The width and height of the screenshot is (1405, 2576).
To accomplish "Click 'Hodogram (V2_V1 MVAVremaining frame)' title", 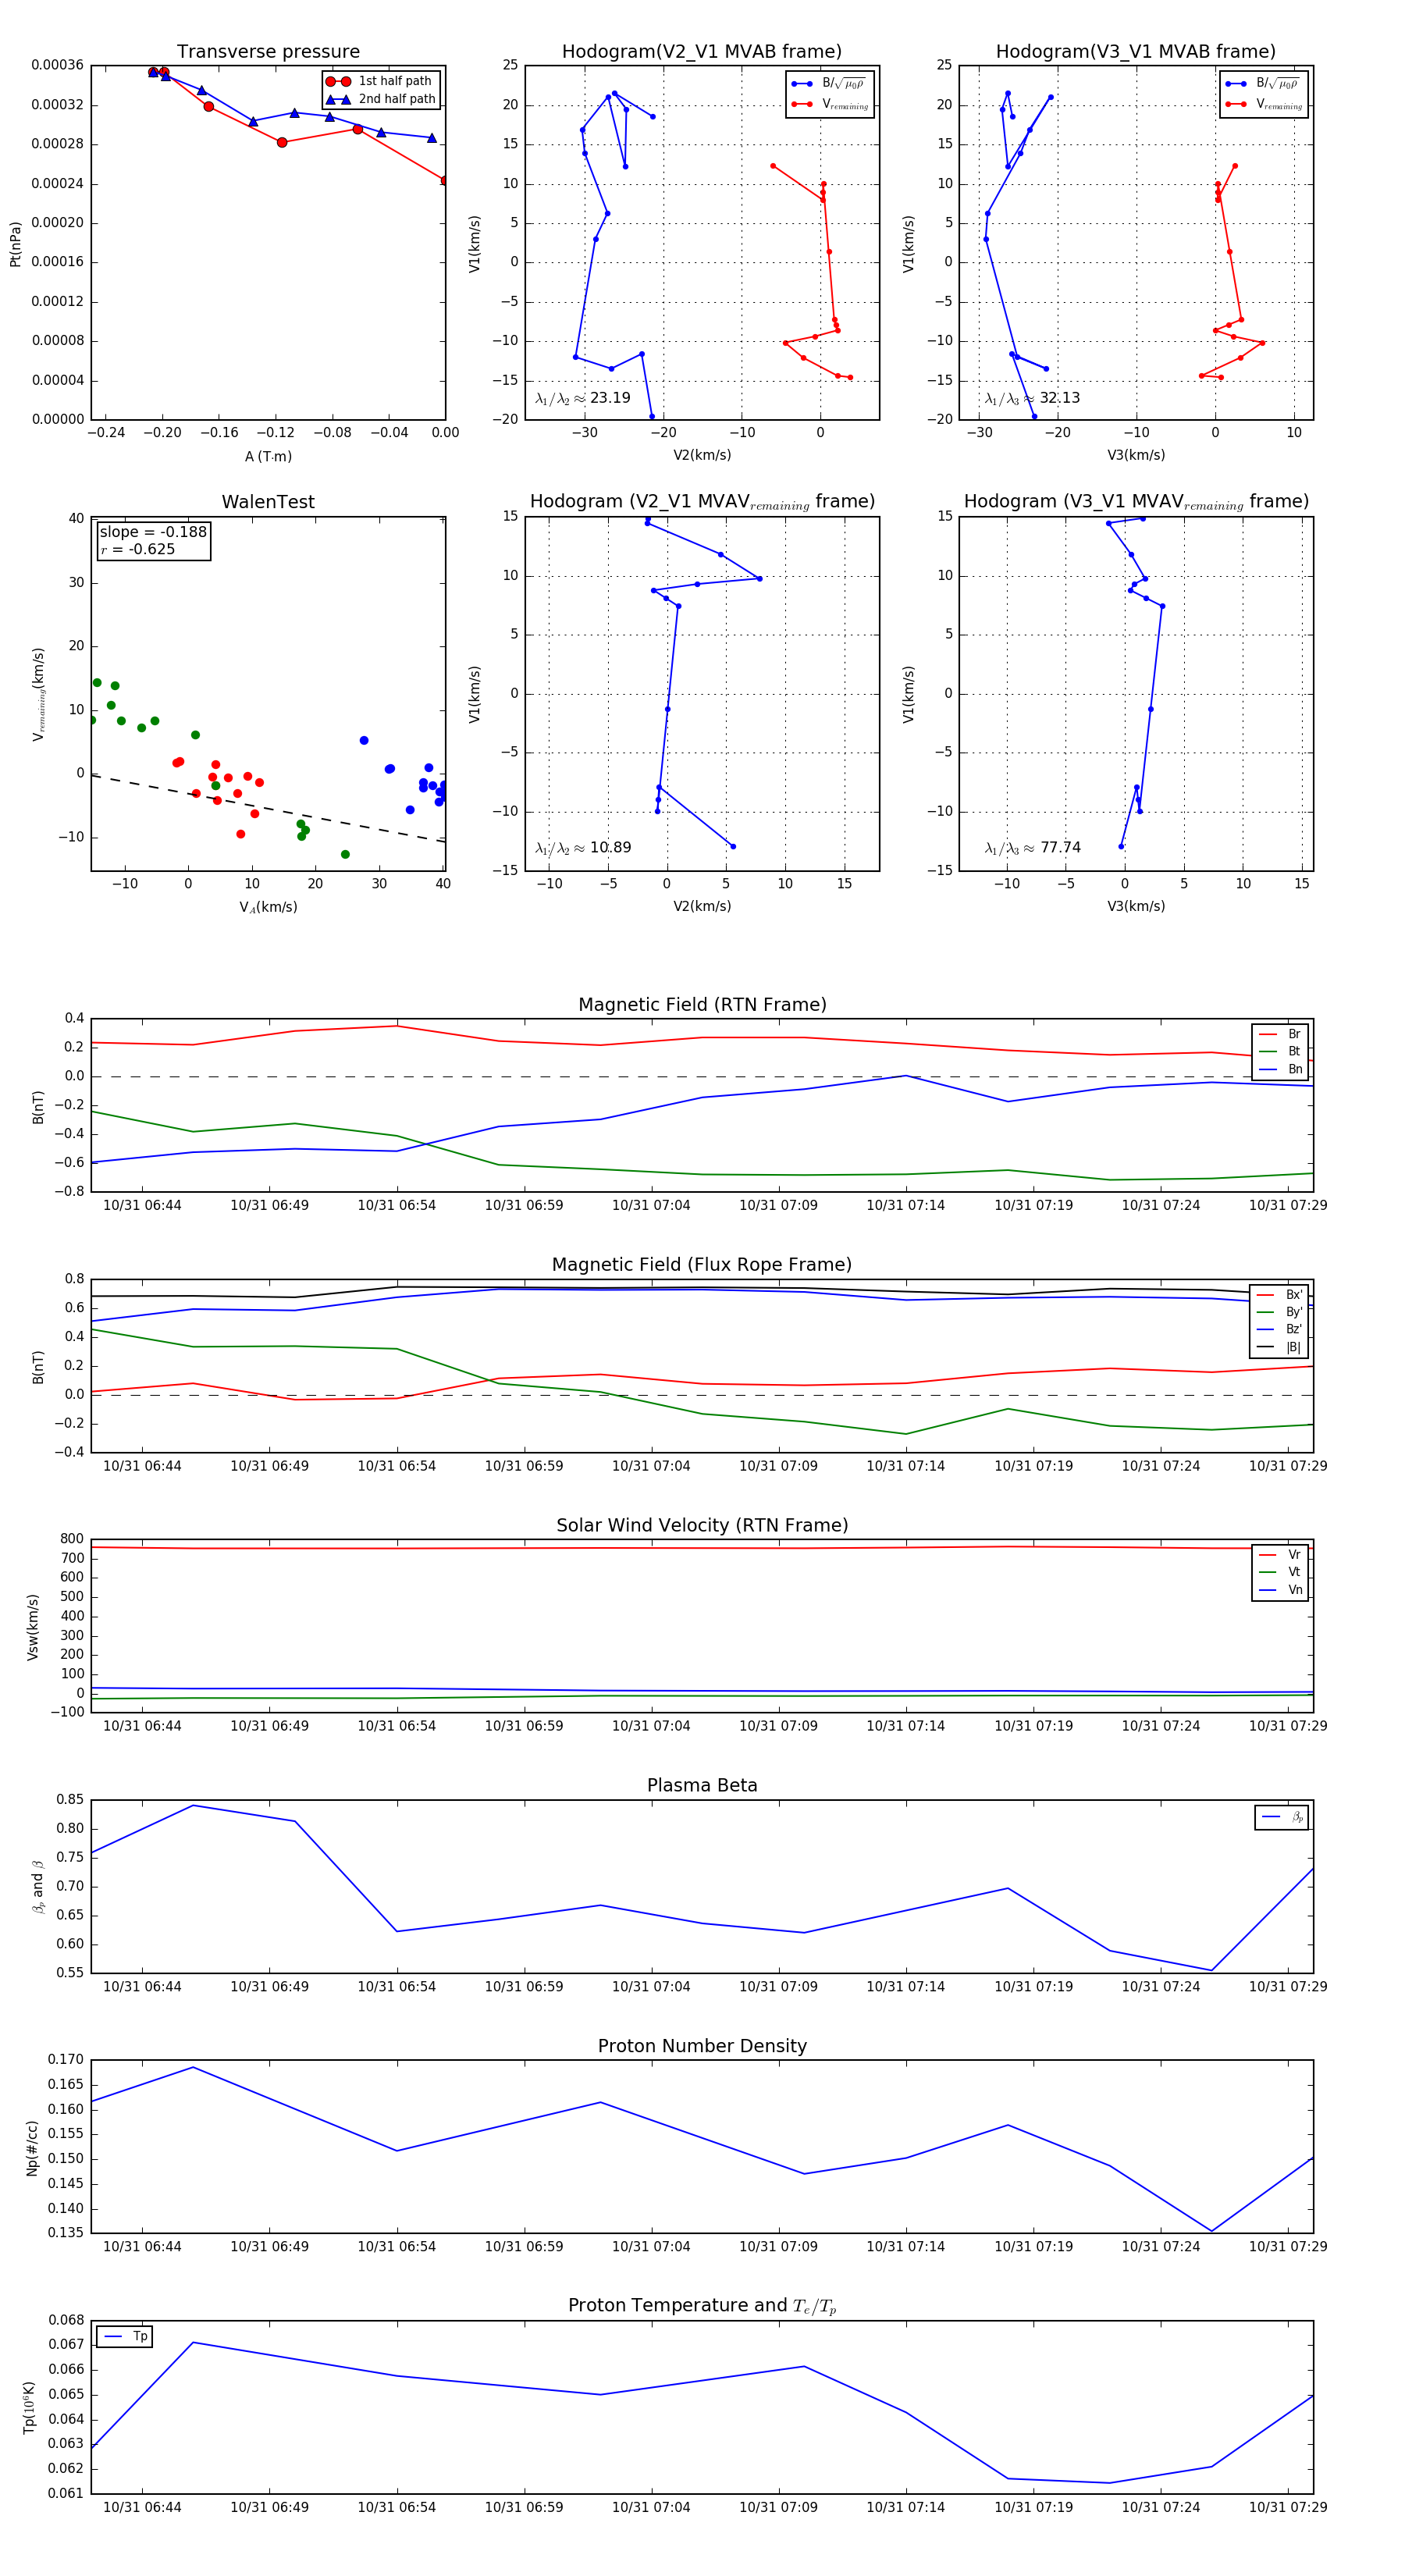I will point(702,502).
